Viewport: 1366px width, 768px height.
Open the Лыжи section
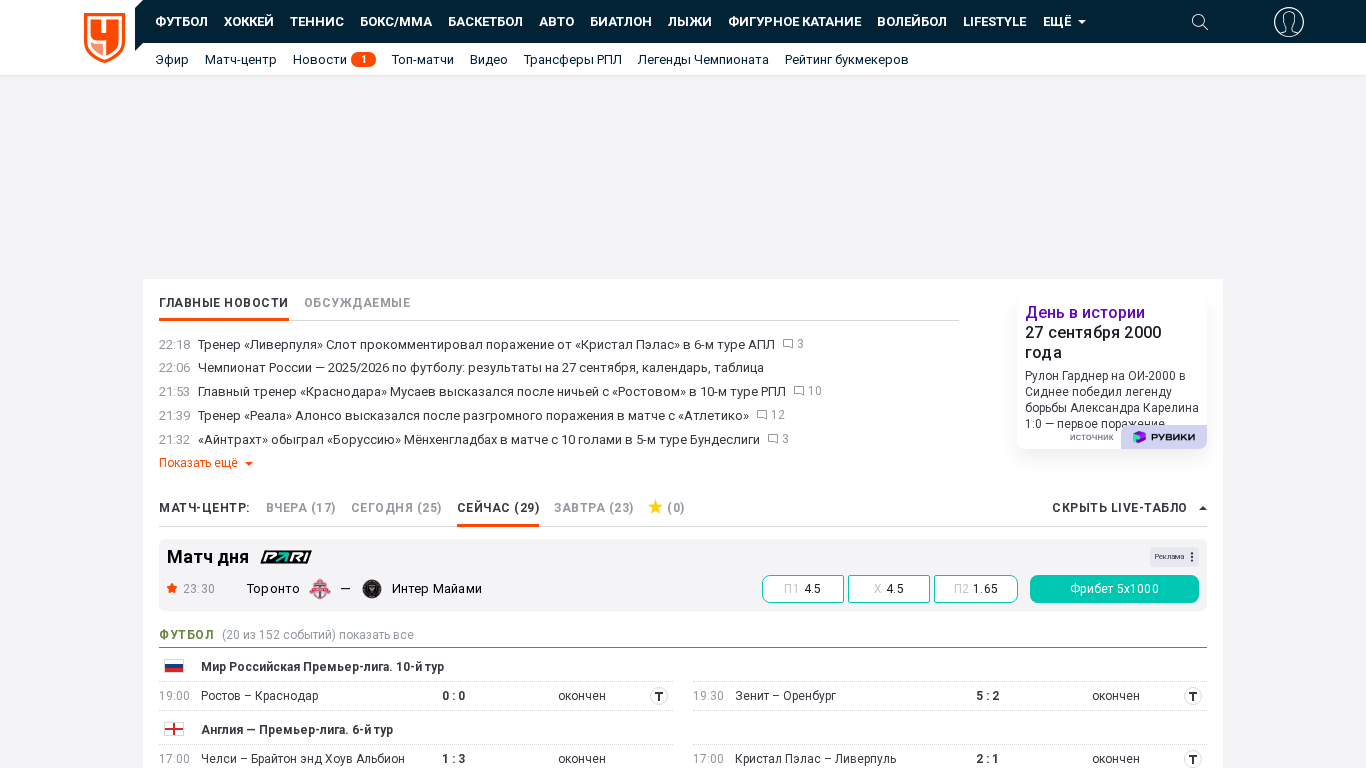pyautogui.click(x=690, y=22)
